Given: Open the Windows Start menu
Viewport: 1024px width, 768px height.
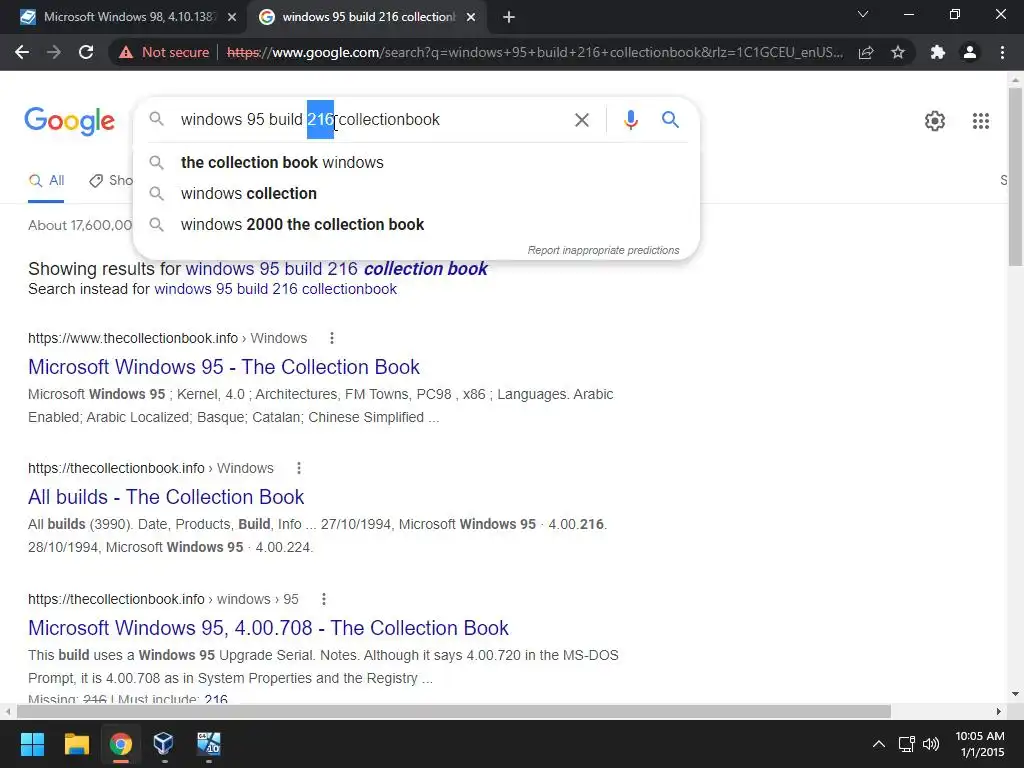Looking at the screenshot, I should 32,744.
